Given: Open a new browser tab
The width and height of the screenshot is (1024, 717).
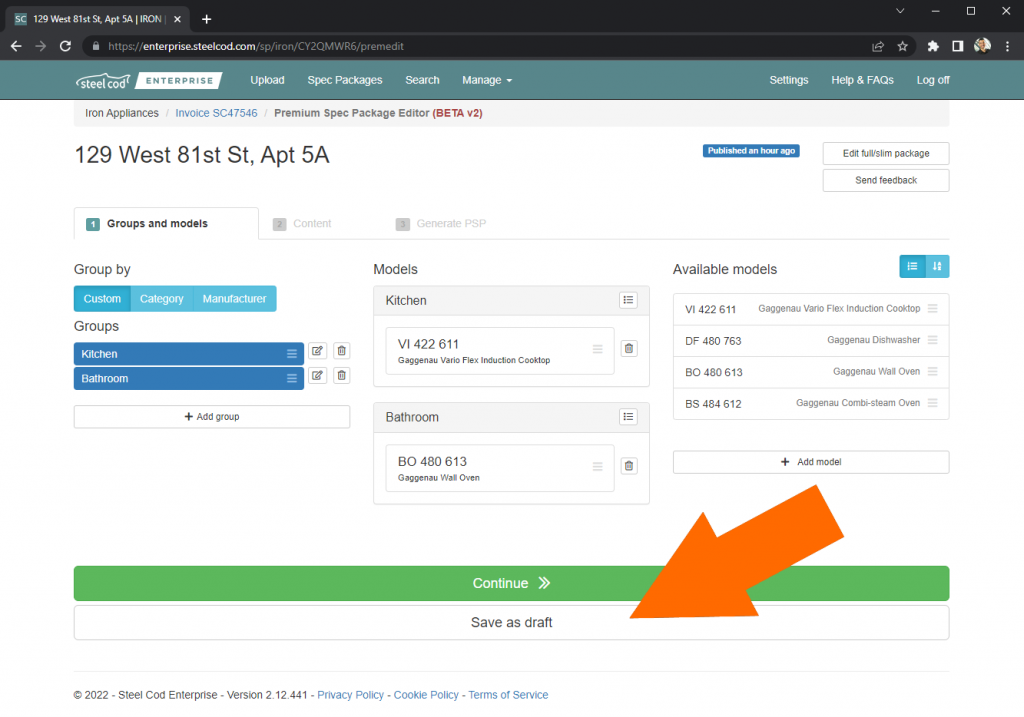Looking at the screenshot, I should click(206, 19).
